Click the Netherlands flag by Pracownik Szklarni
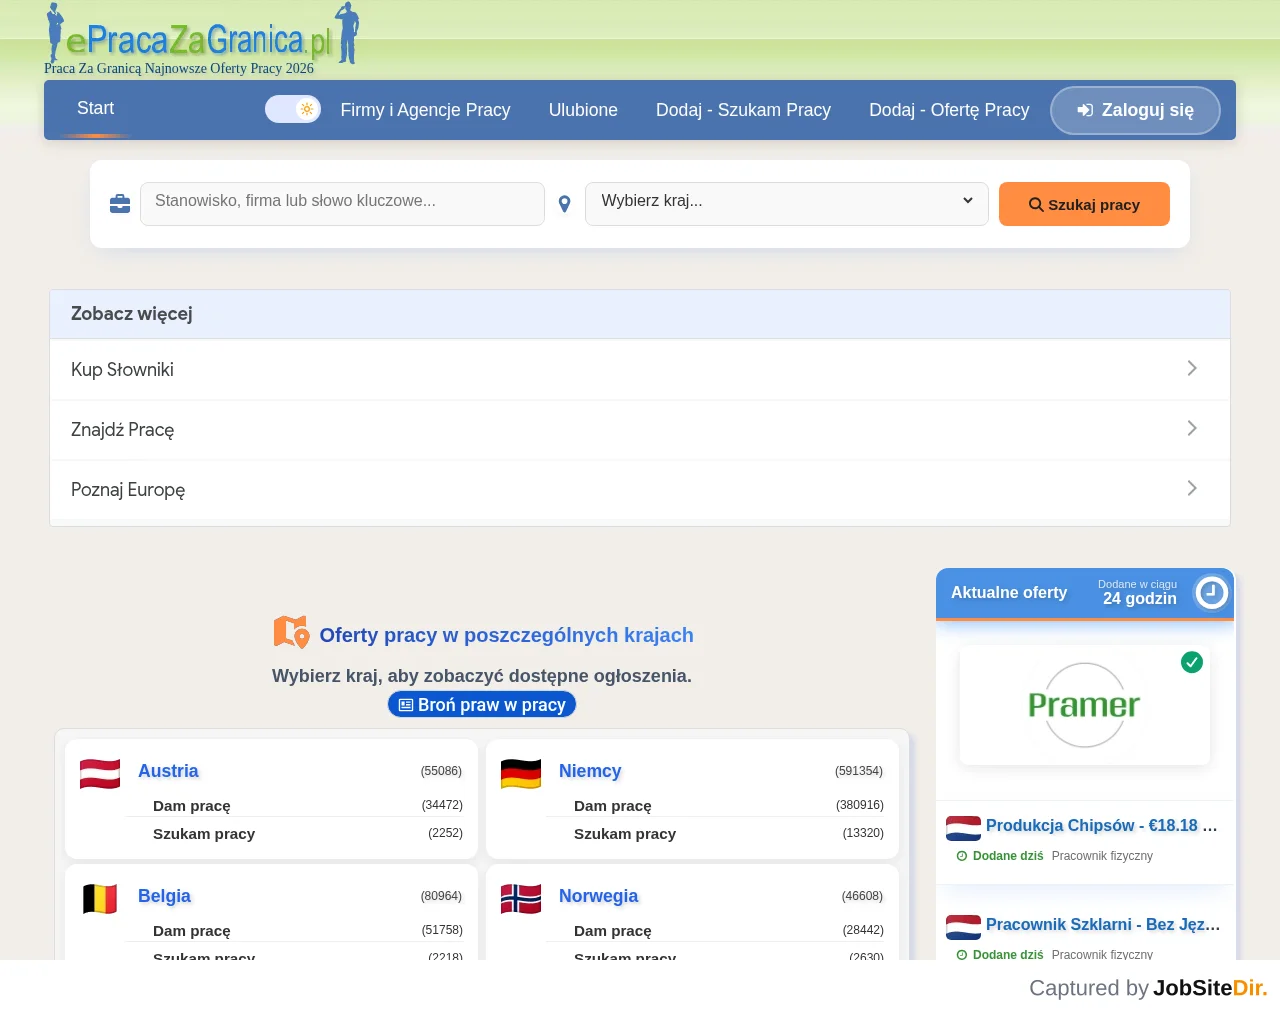 tap(963, 927)
